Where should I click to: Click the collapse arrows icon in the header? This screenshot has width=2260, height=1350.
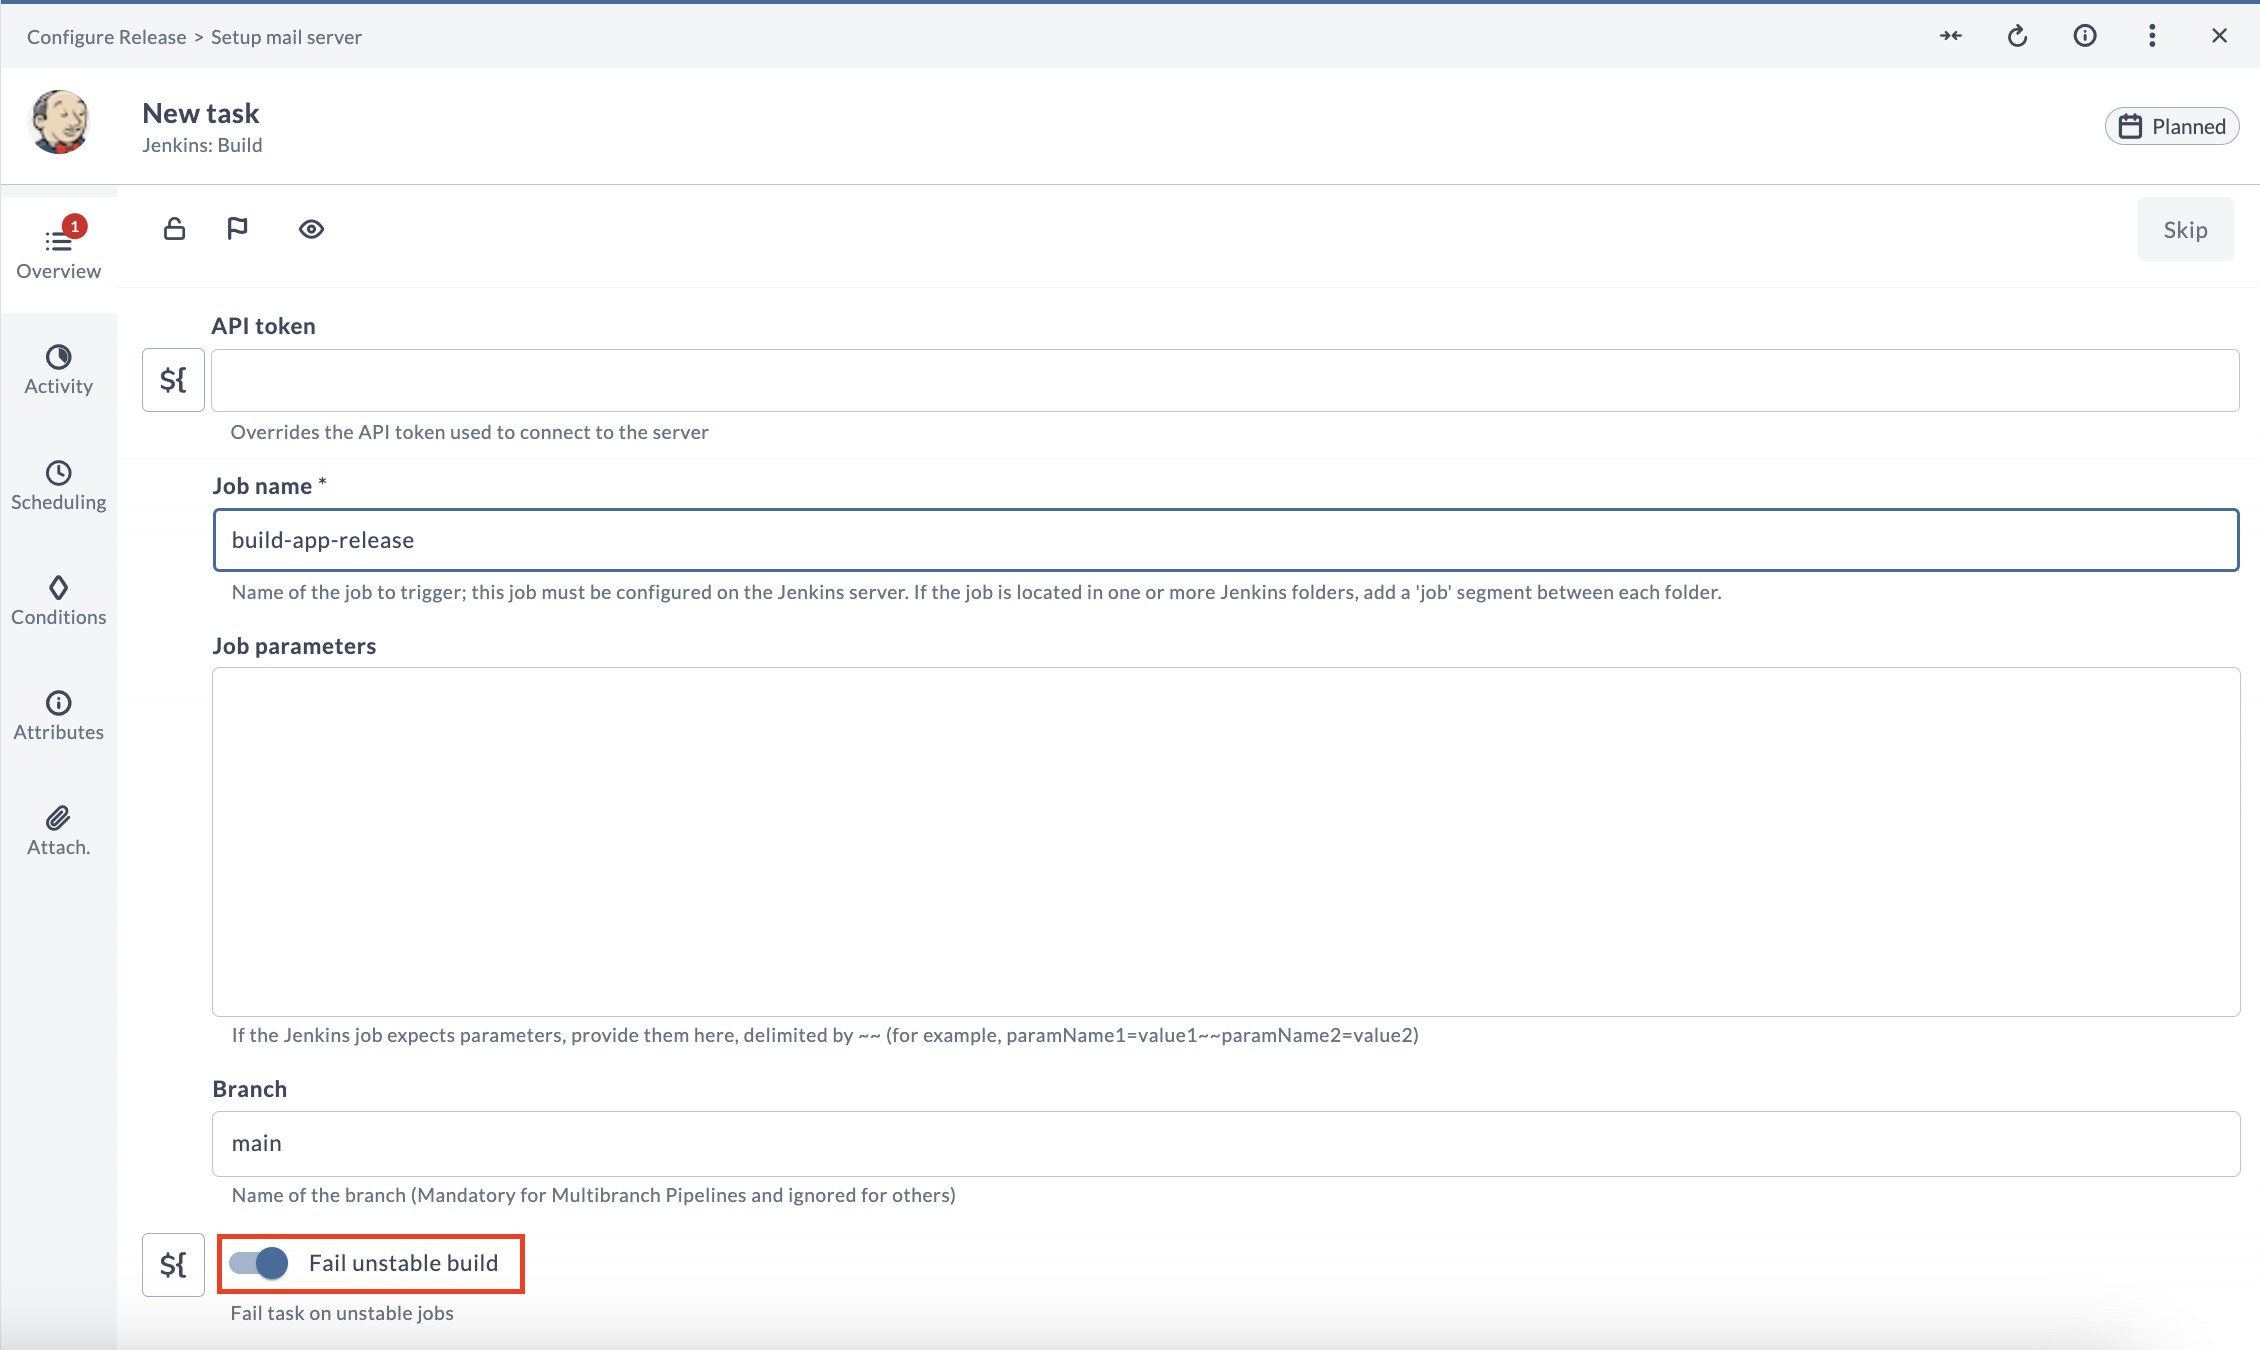point(1950,36)
